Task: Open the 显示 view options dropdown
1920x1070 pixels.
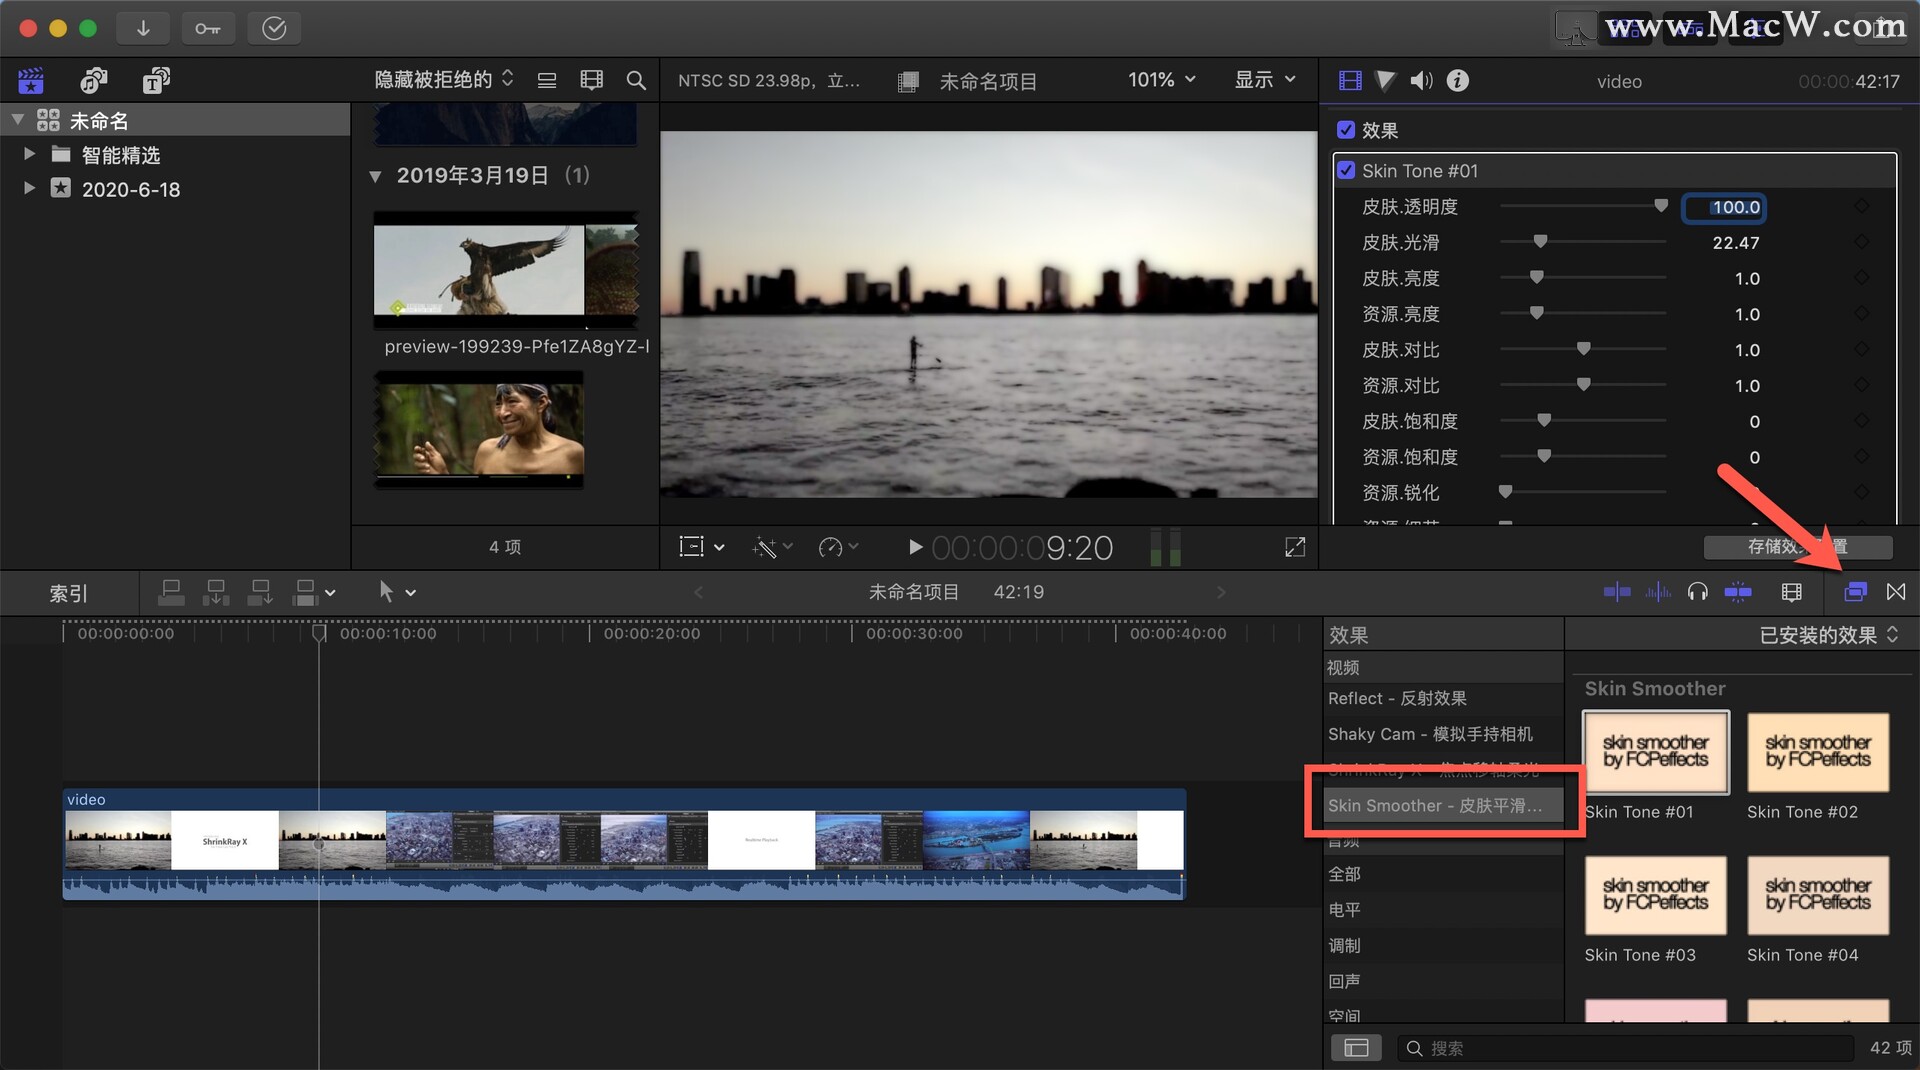Action: 1265,79
